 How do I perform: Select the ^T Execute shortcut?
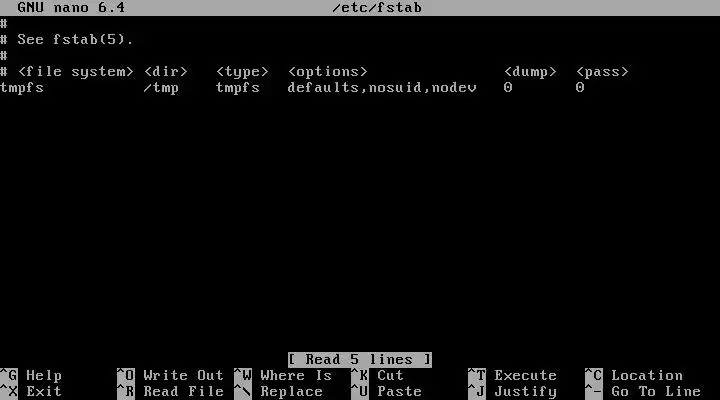click(x=512, y=376)
